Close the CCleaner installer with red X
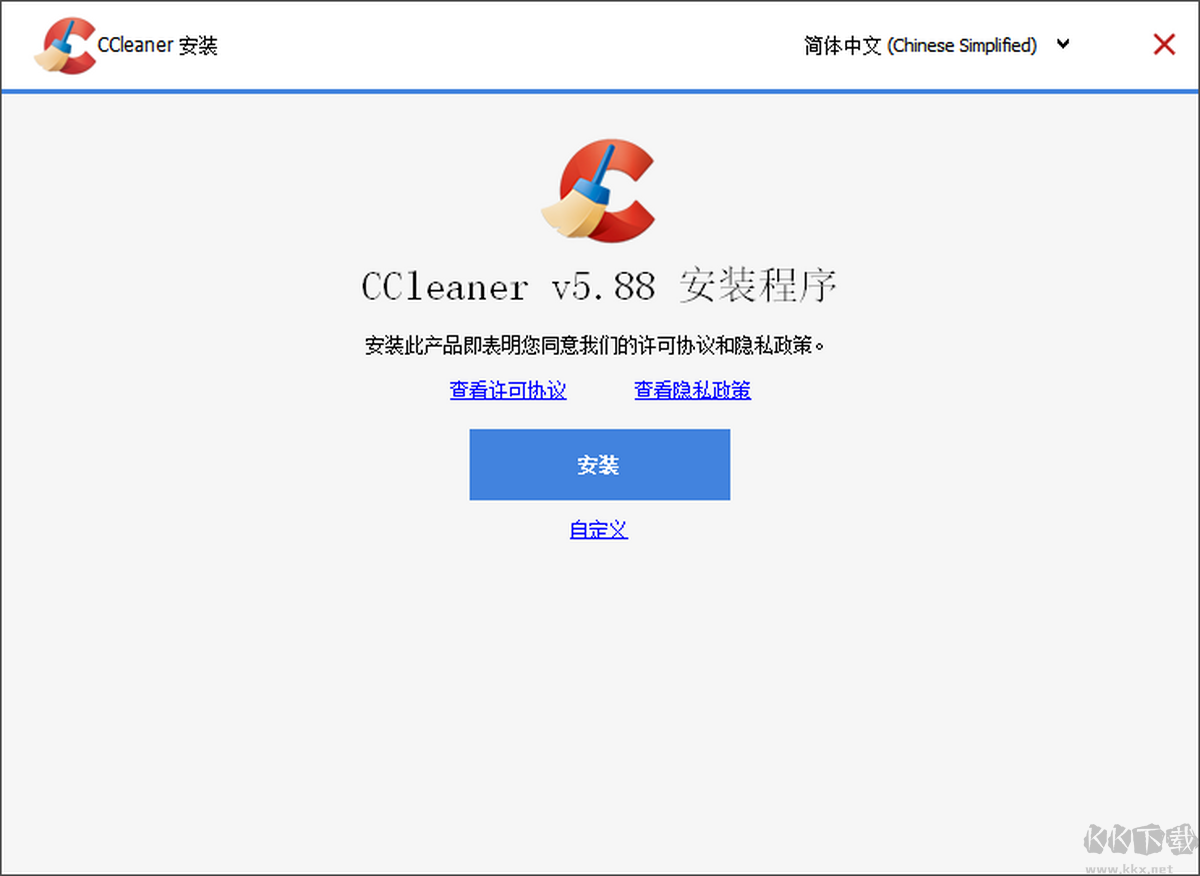This screenshot has width=1200, height=876. (x=1164, y=44)
